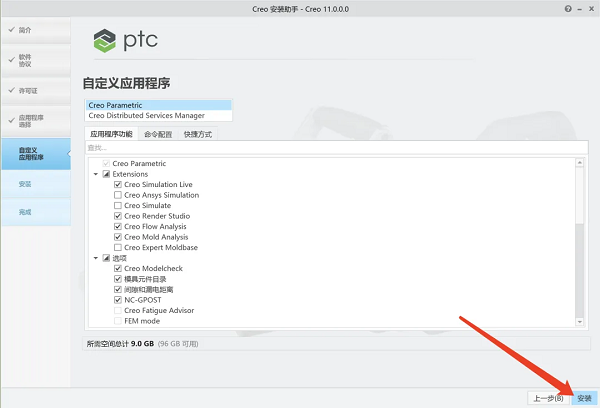Switch to 命令配置 tab
The width and height of the screenshot is (600, 408).
(158, 134)
